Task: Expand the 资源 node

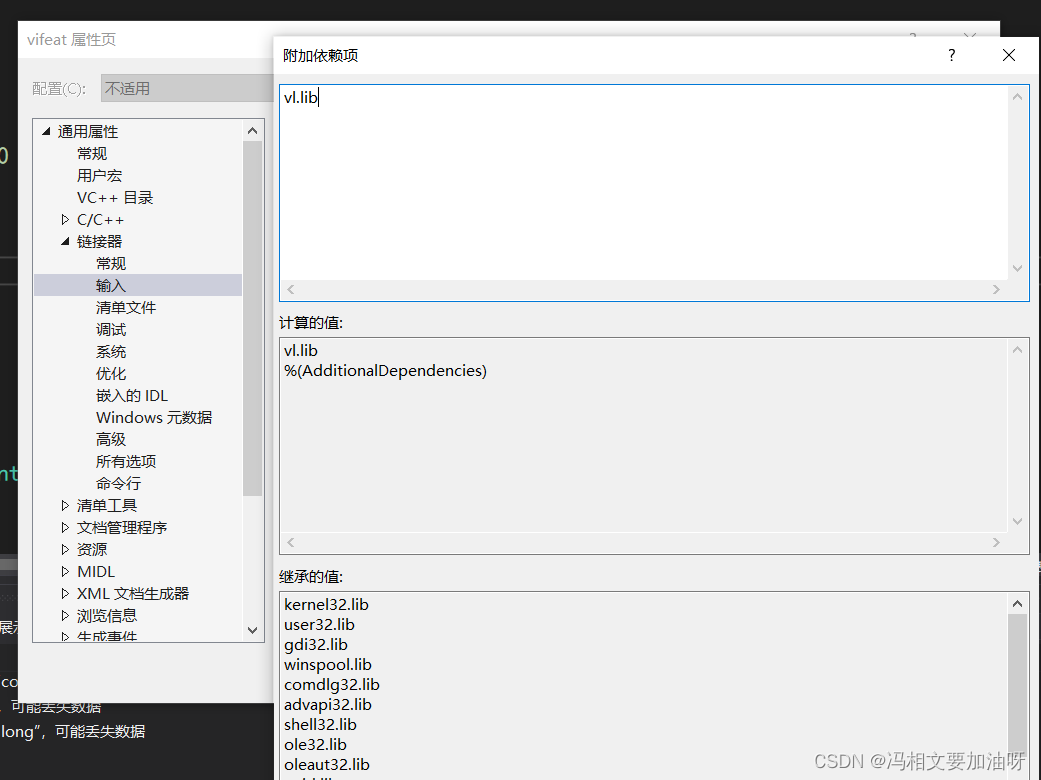Action: click(x=65, y=549)
